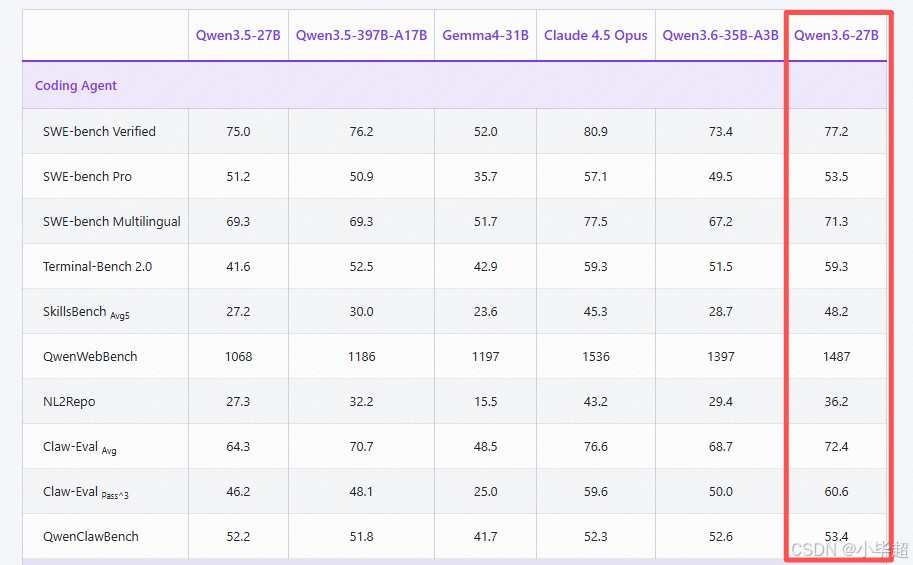The height and width of the screenshot is (565, 913).
Task: Click value 64.3 in Claw-Eval Avg row
Action: coord(238,447)
